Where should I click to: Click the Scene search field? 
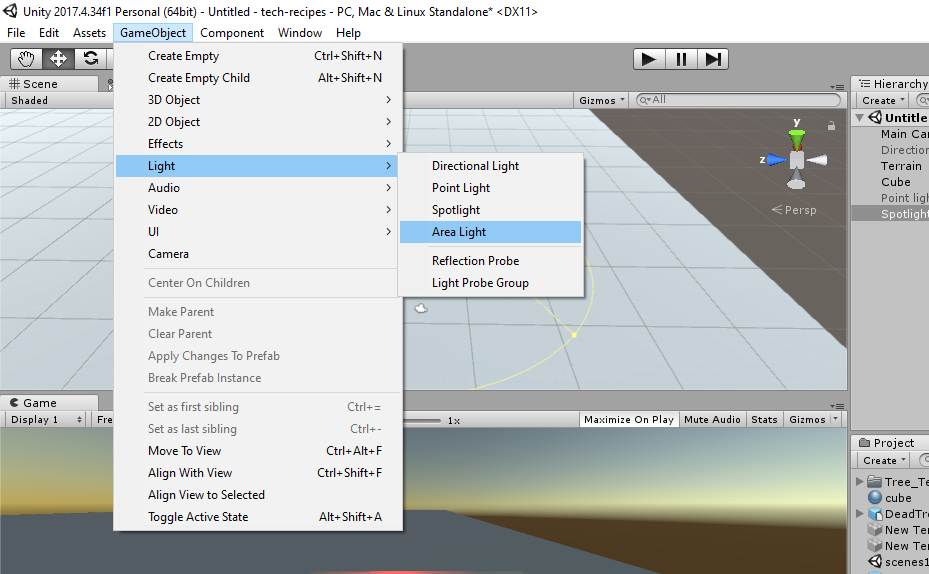(x=738, y=100)
